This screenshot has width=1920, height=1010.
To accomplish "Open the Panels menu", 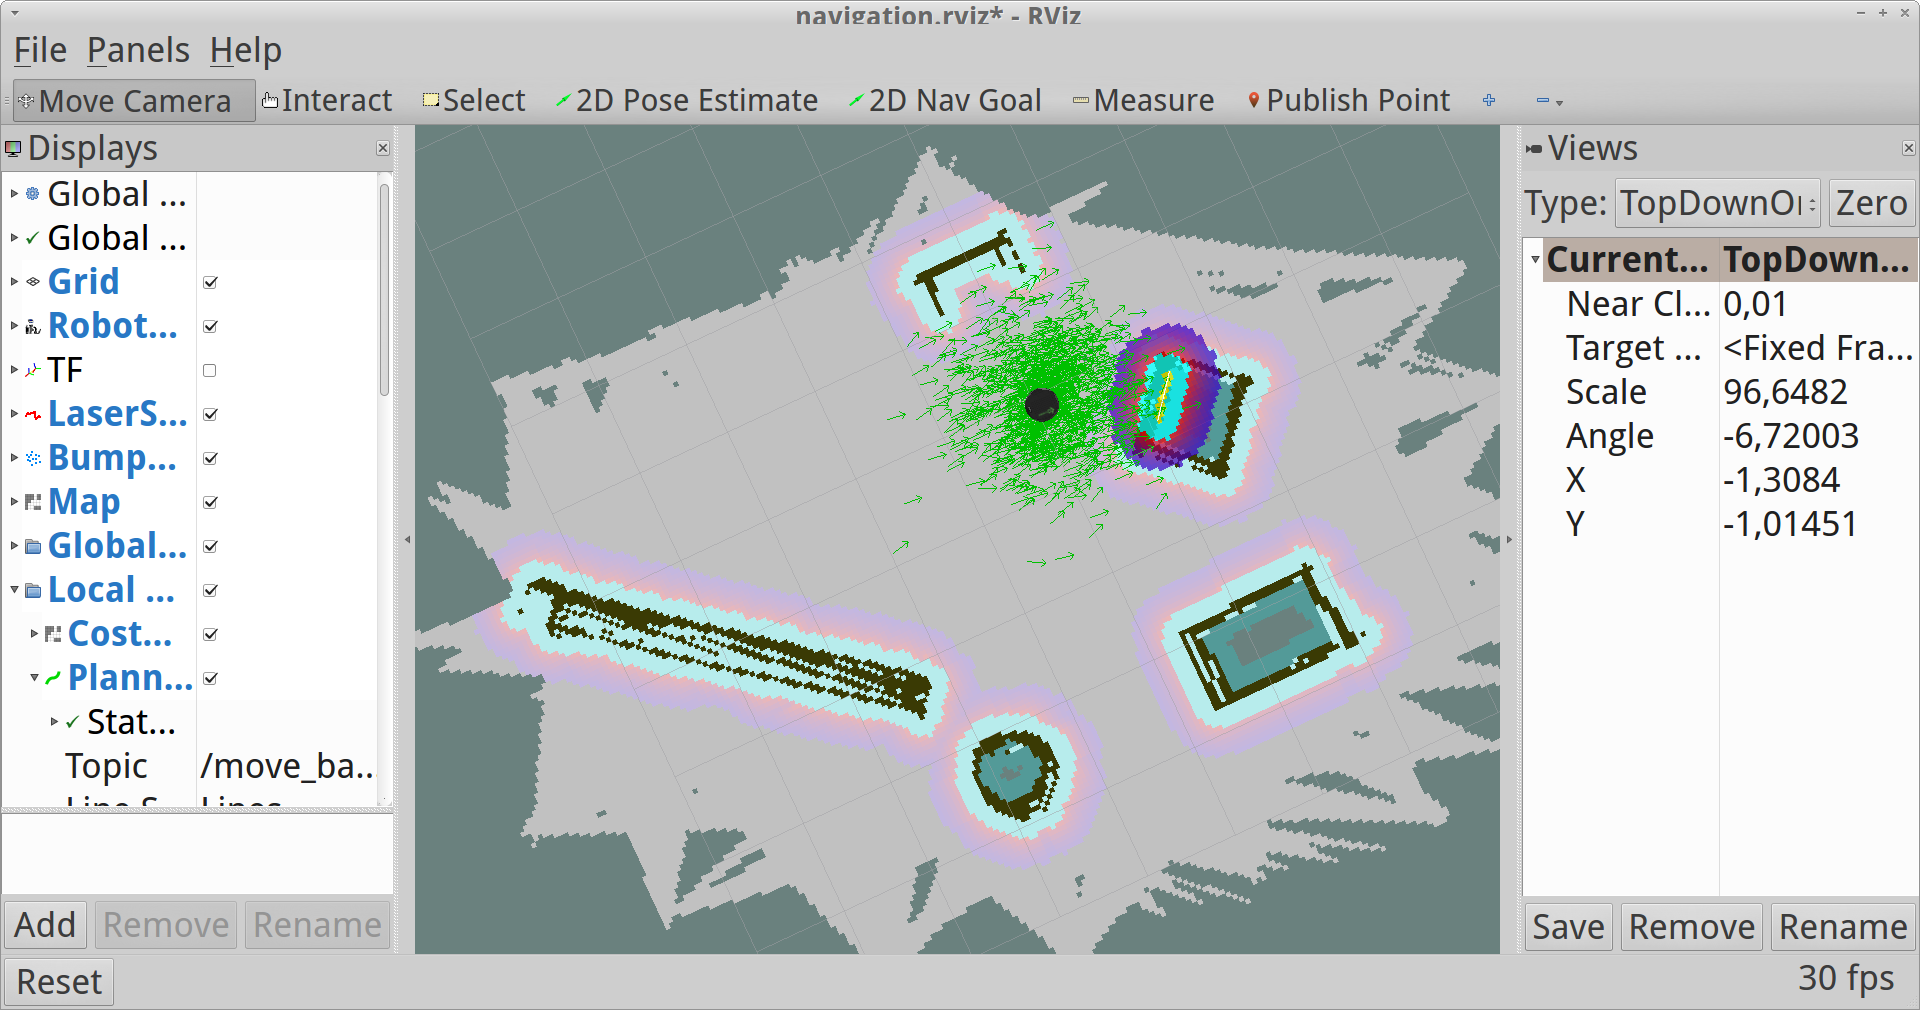I will [138, 50].
